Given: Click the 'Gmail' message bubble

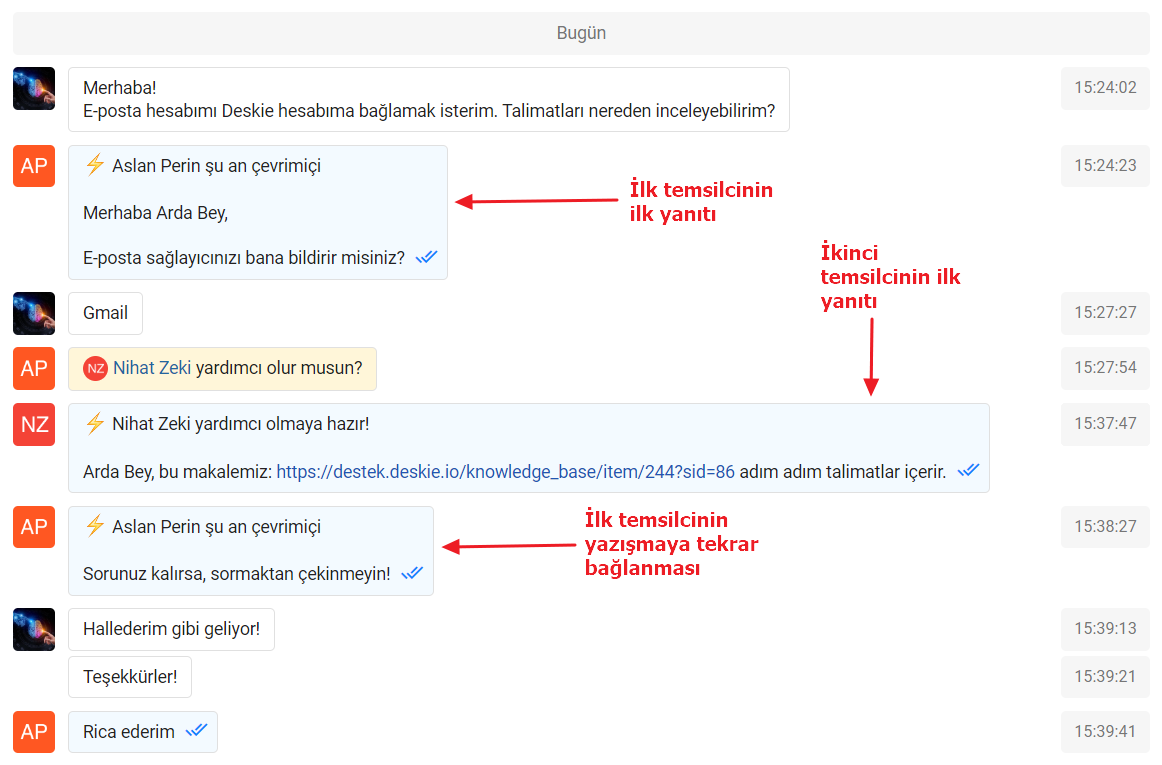Looking at the screenshot, I should [x=105, y=314].
